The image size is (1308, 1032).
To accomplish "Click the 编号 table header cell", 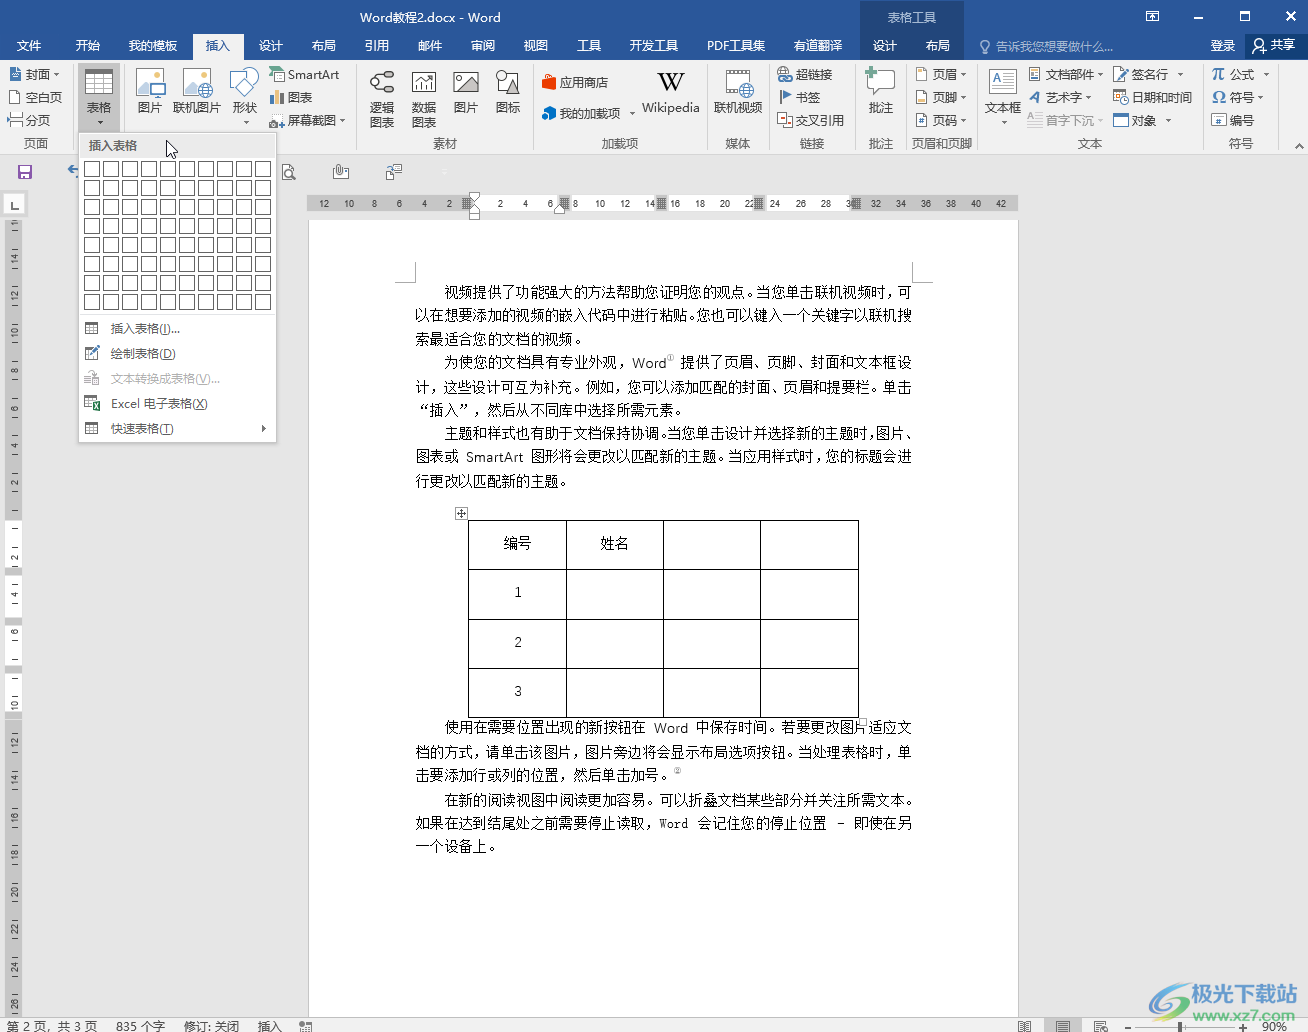I will [x=518, y=544].
